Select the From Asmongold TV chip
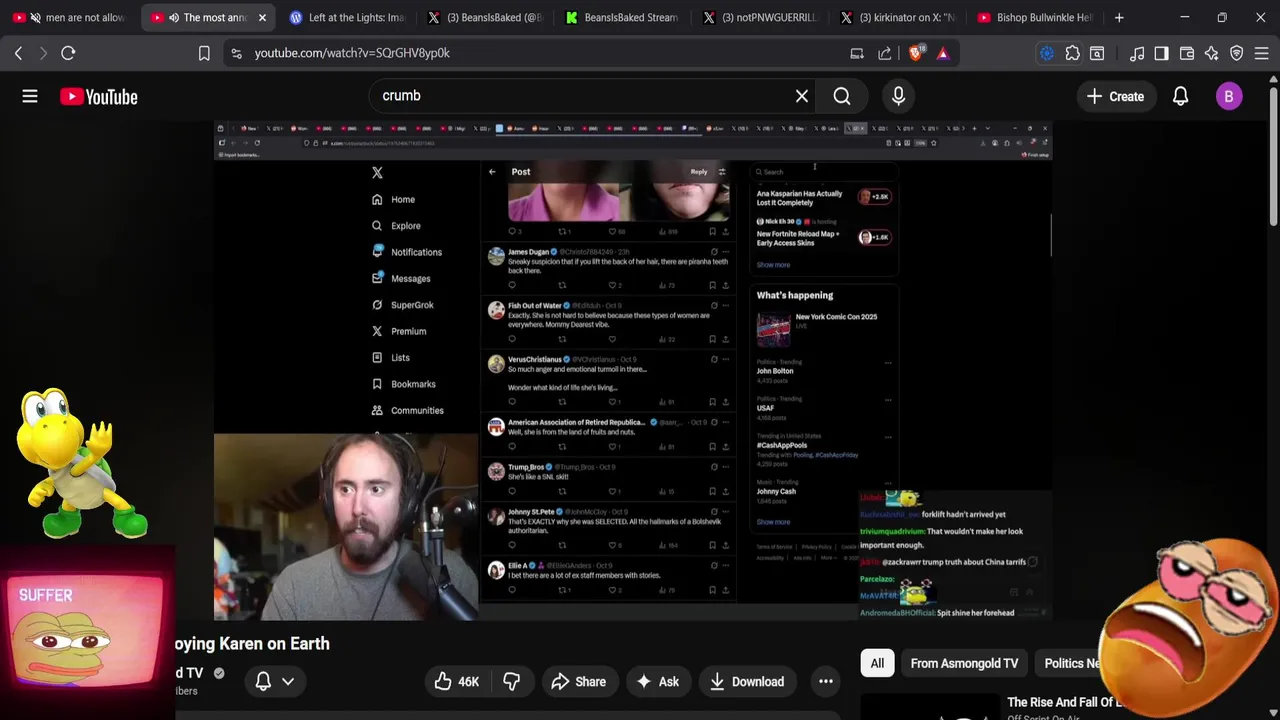This screenshot has width=1280, height=720. (x=964, y=663)
